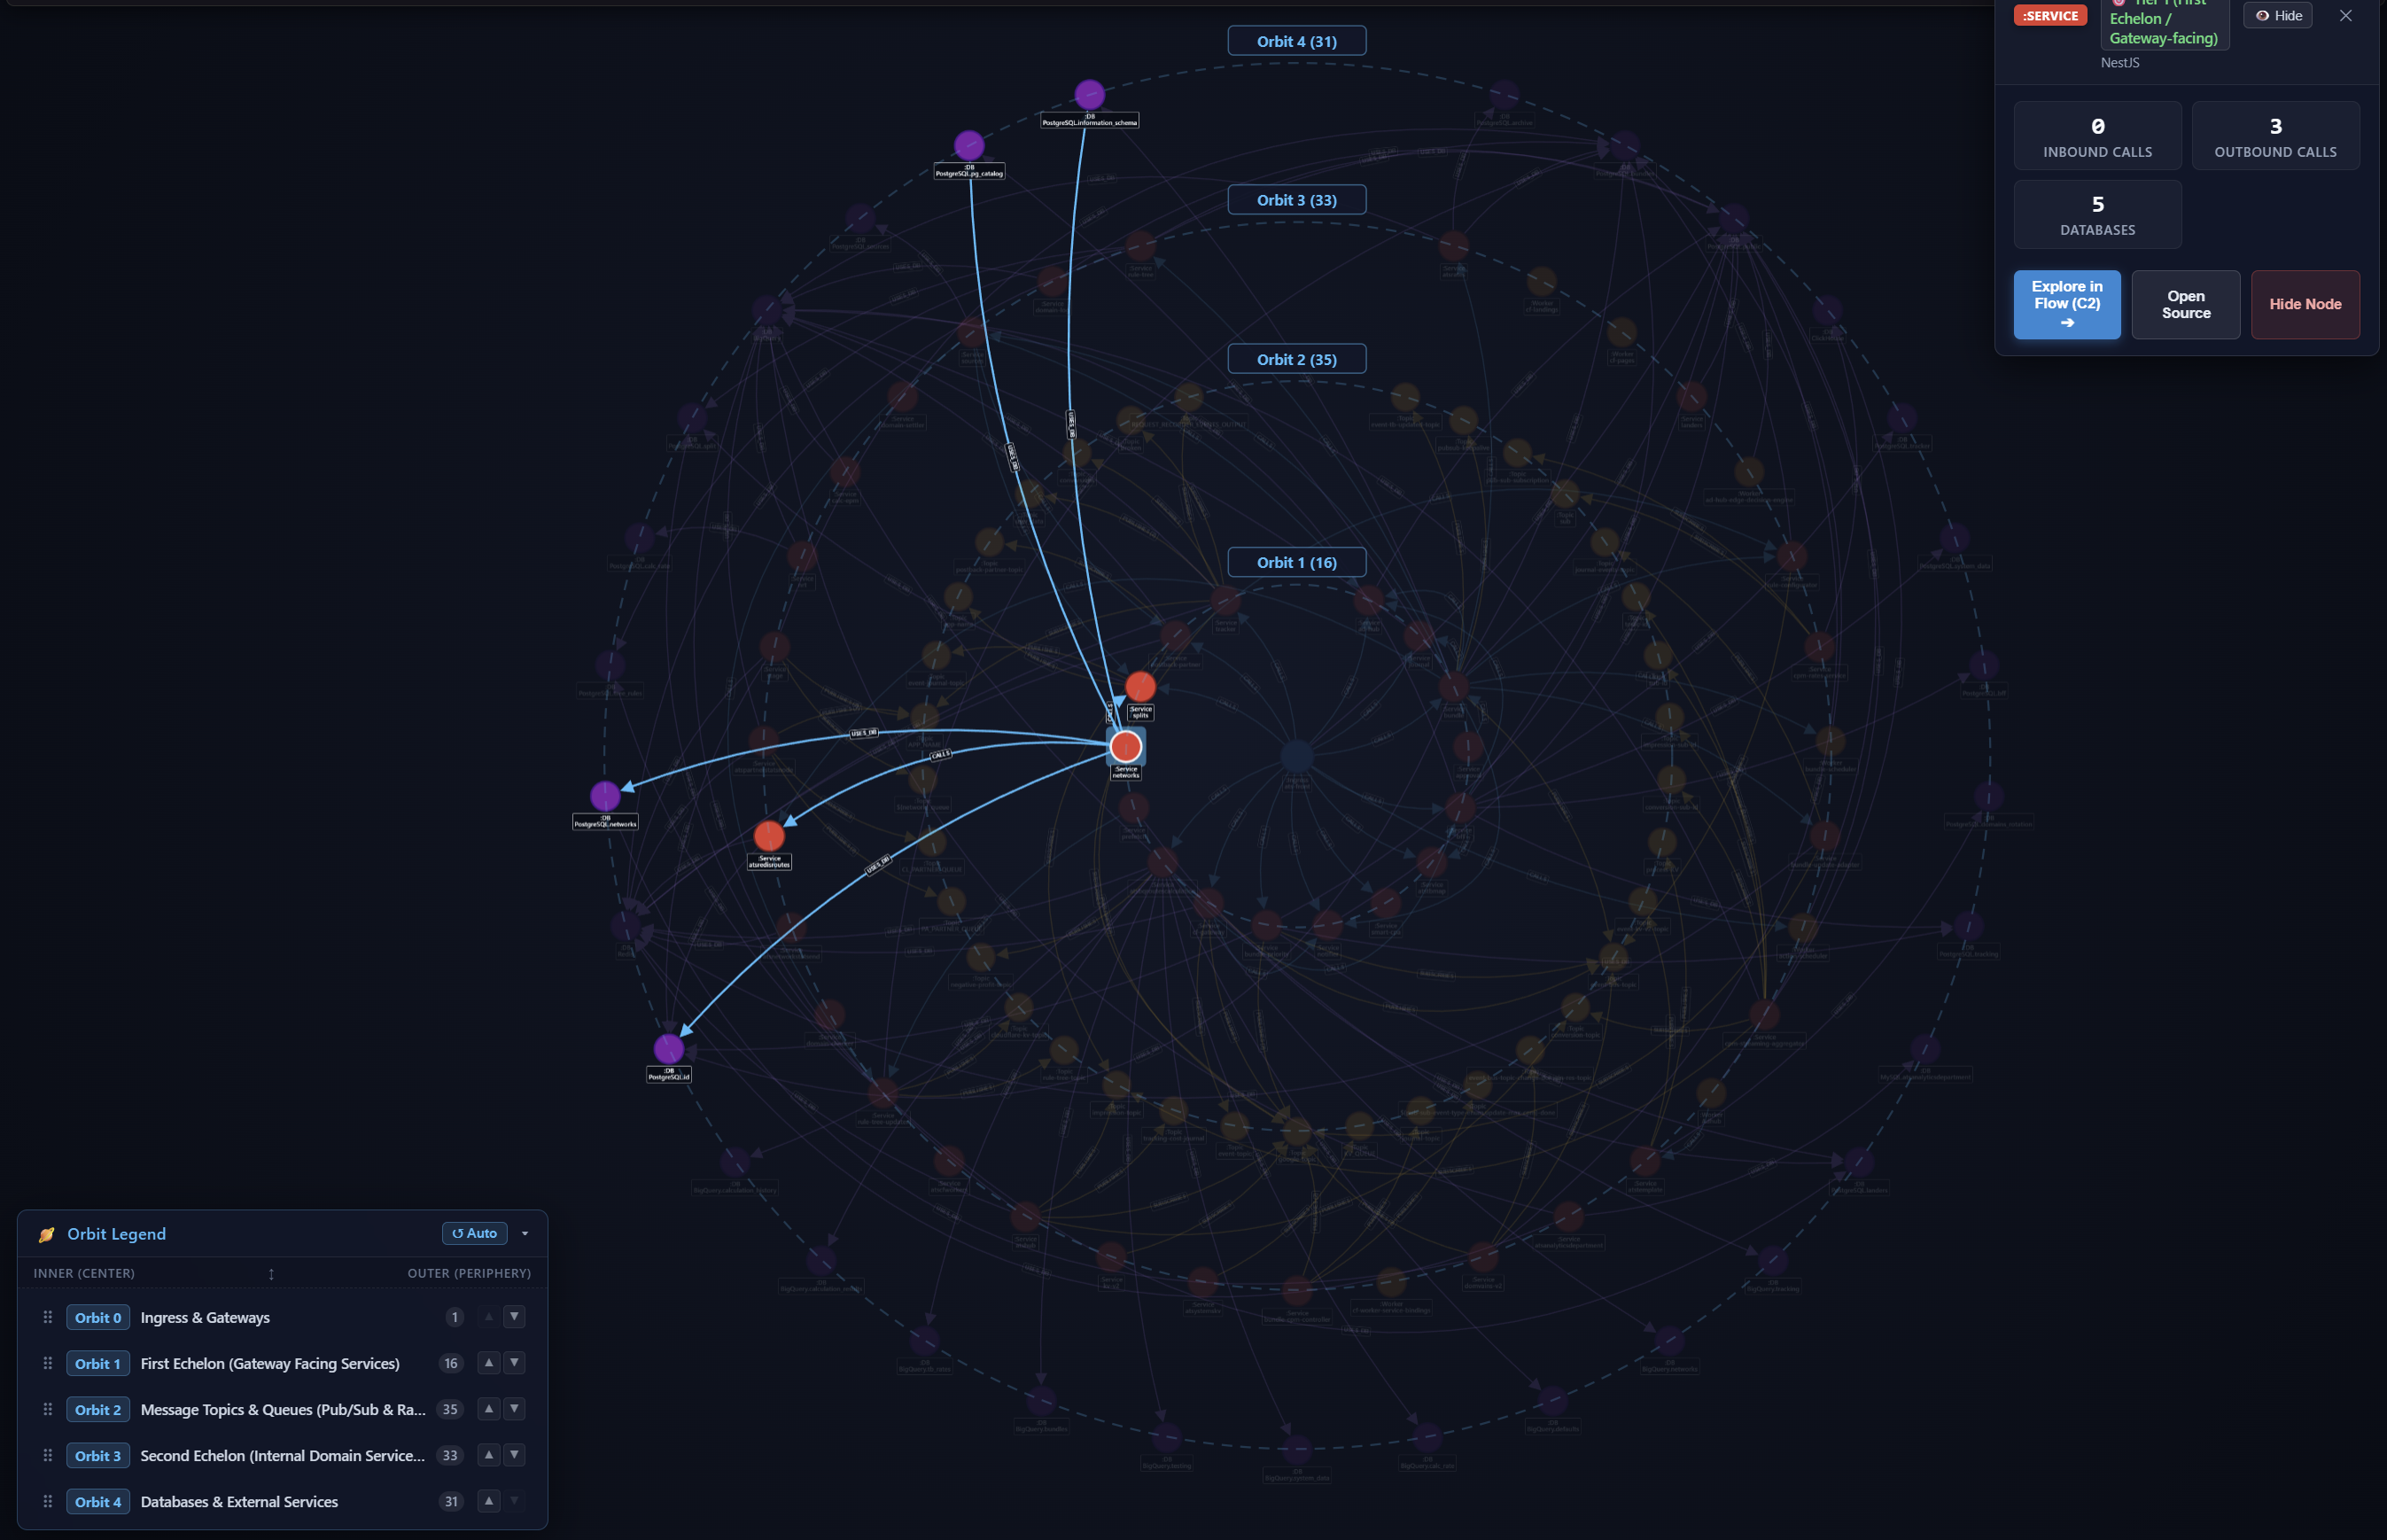Screen dimensions: 2387x1540
Task: Select the PostgreSQL.networks database node
Action: pyautogui.click(x=605, y=796)
